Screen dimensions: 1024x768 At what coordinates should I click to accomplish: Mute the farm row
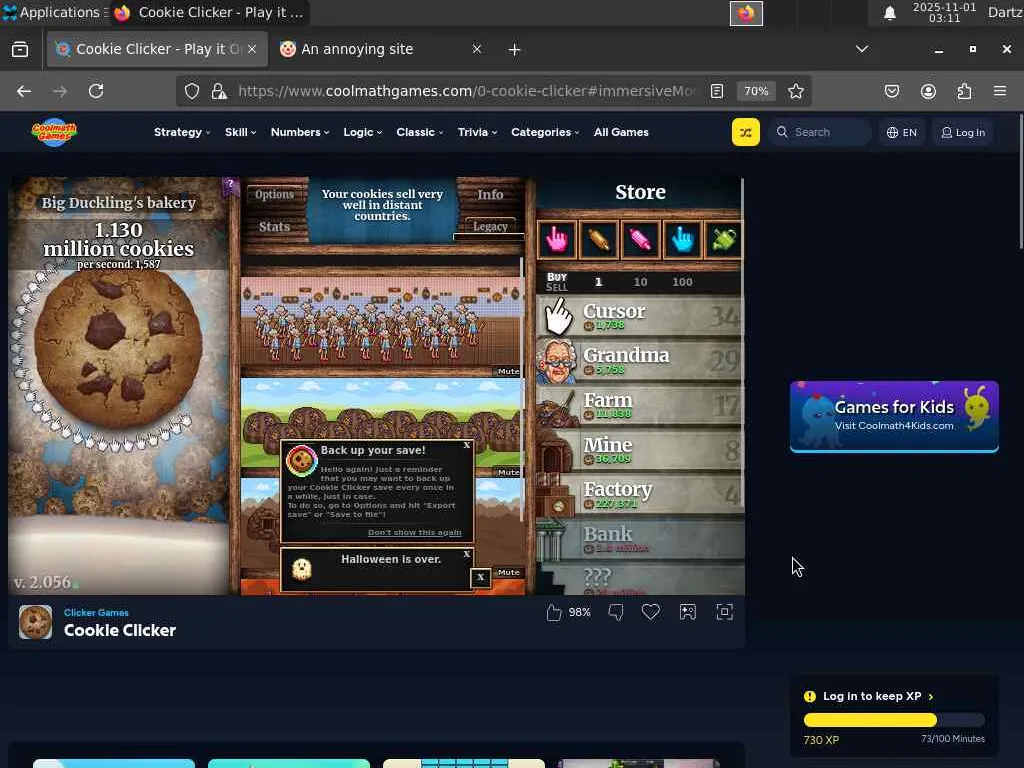tap(508, 472)
